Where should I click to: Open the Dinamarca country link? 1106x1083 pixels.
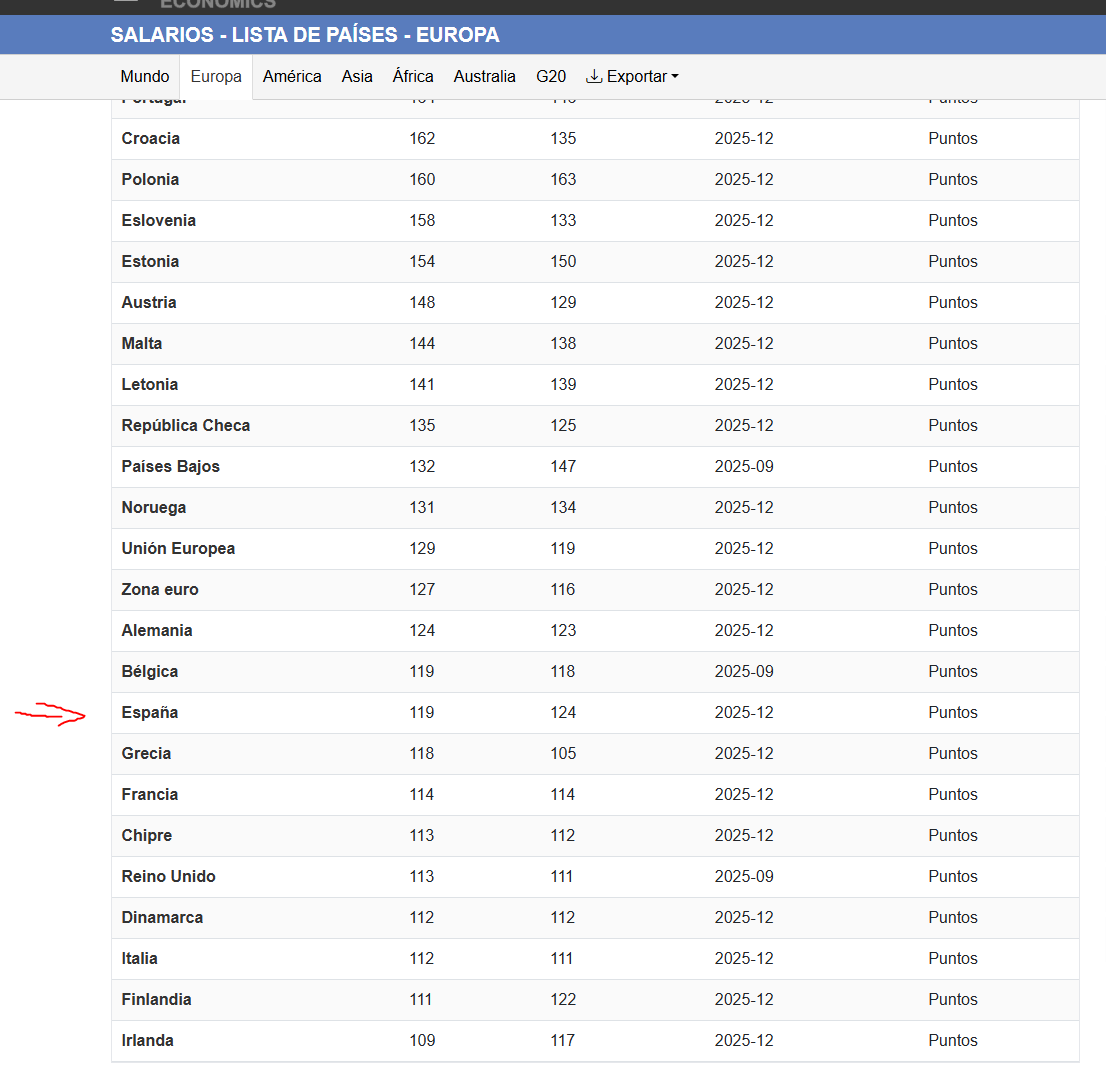point(162,916)
